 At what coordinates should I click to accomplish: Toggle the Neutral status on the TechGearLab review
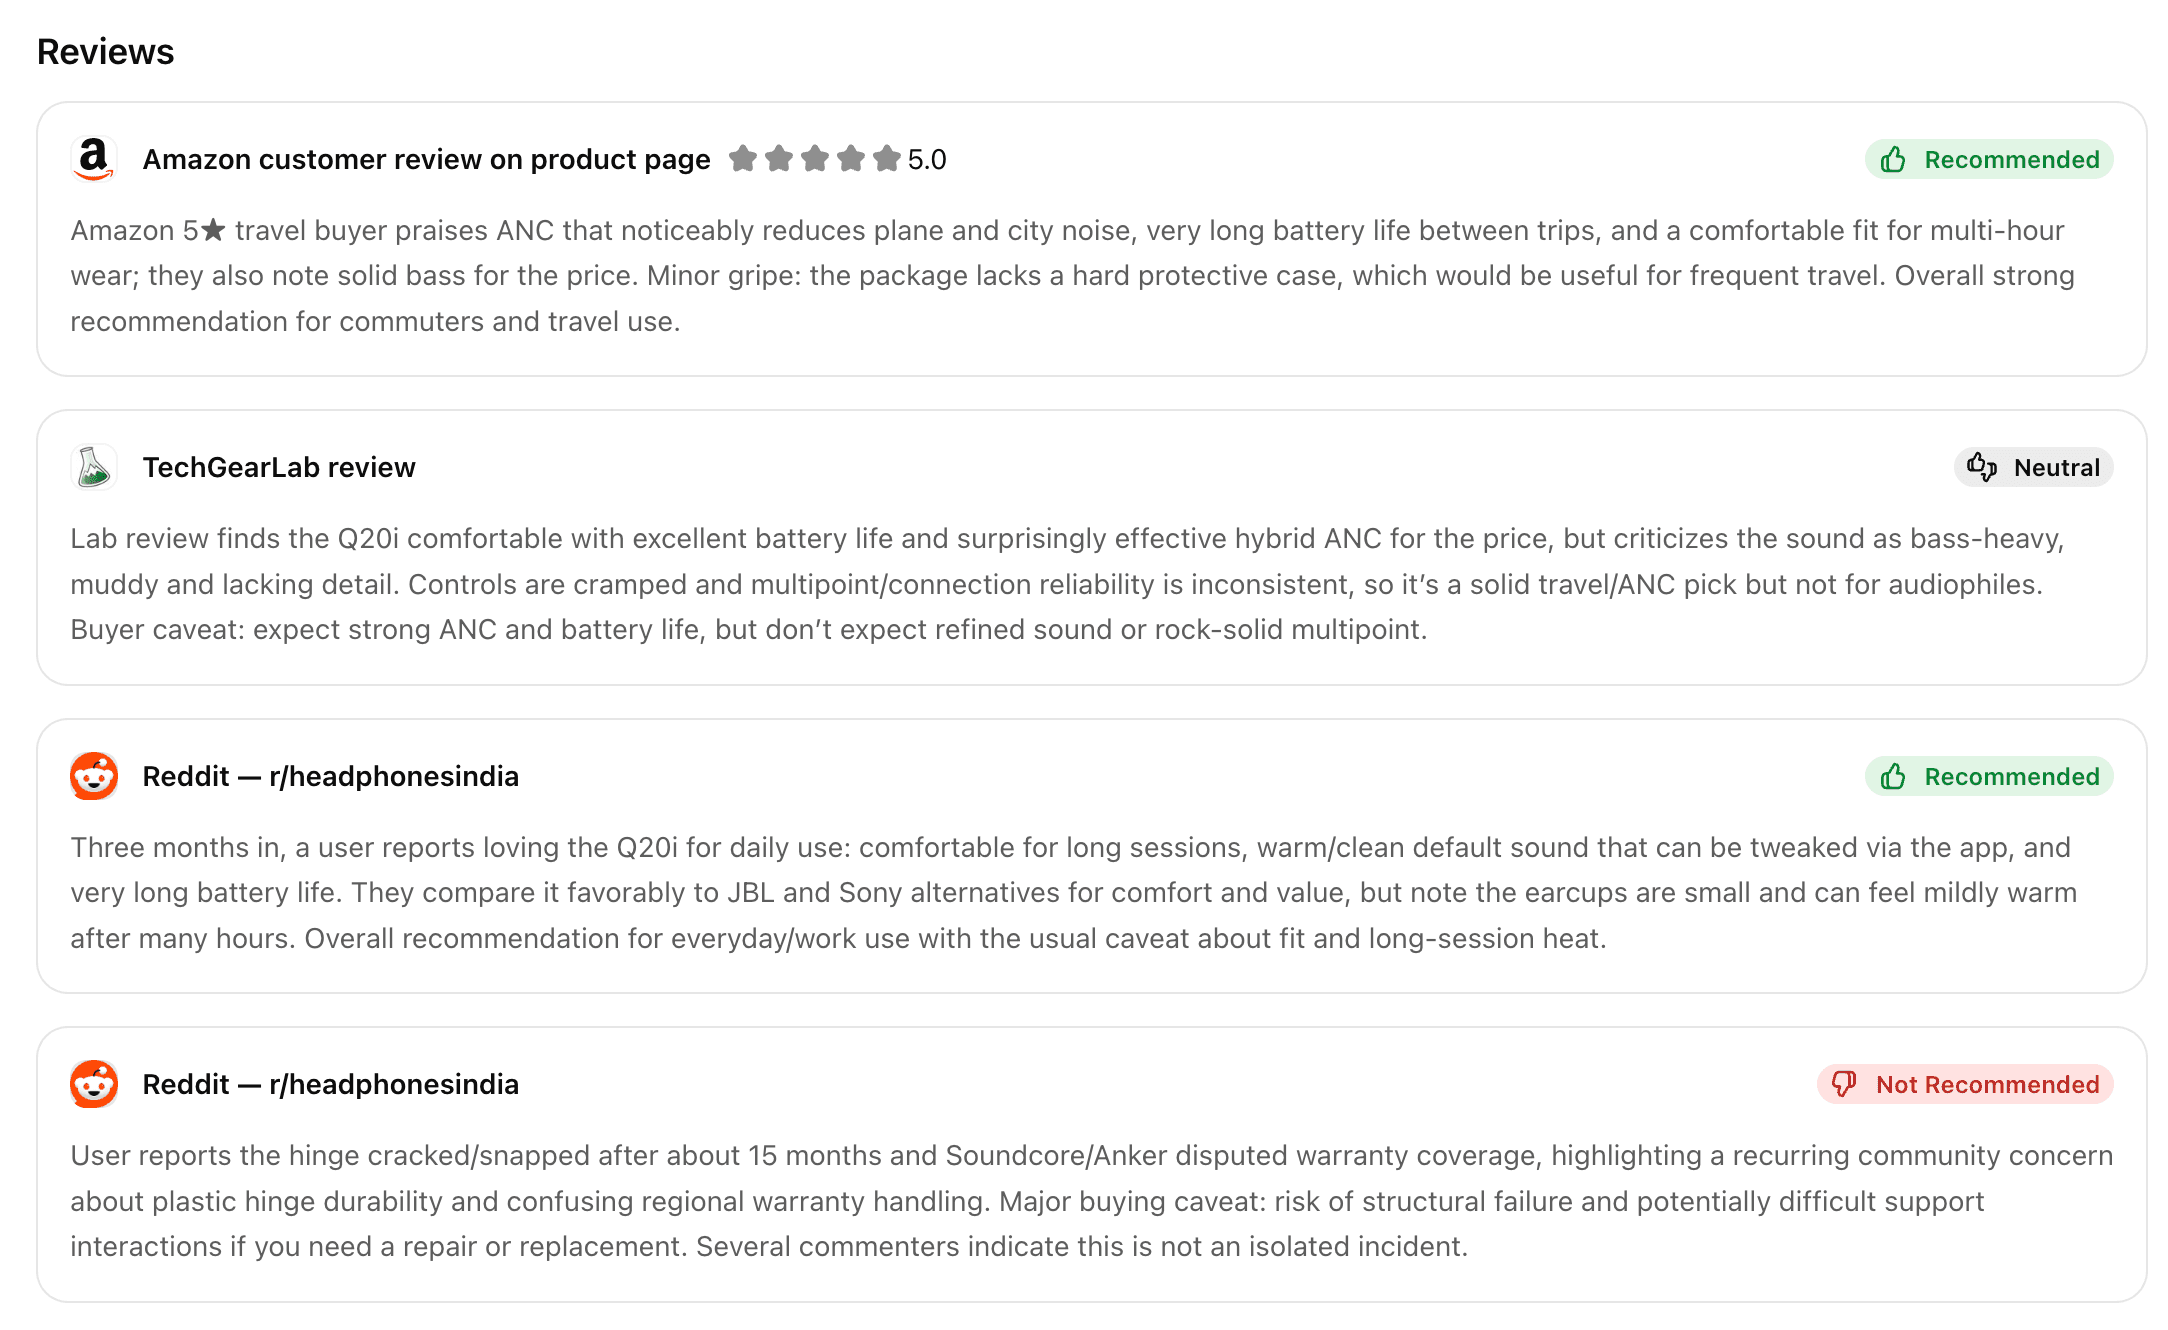coord(2033,467)
